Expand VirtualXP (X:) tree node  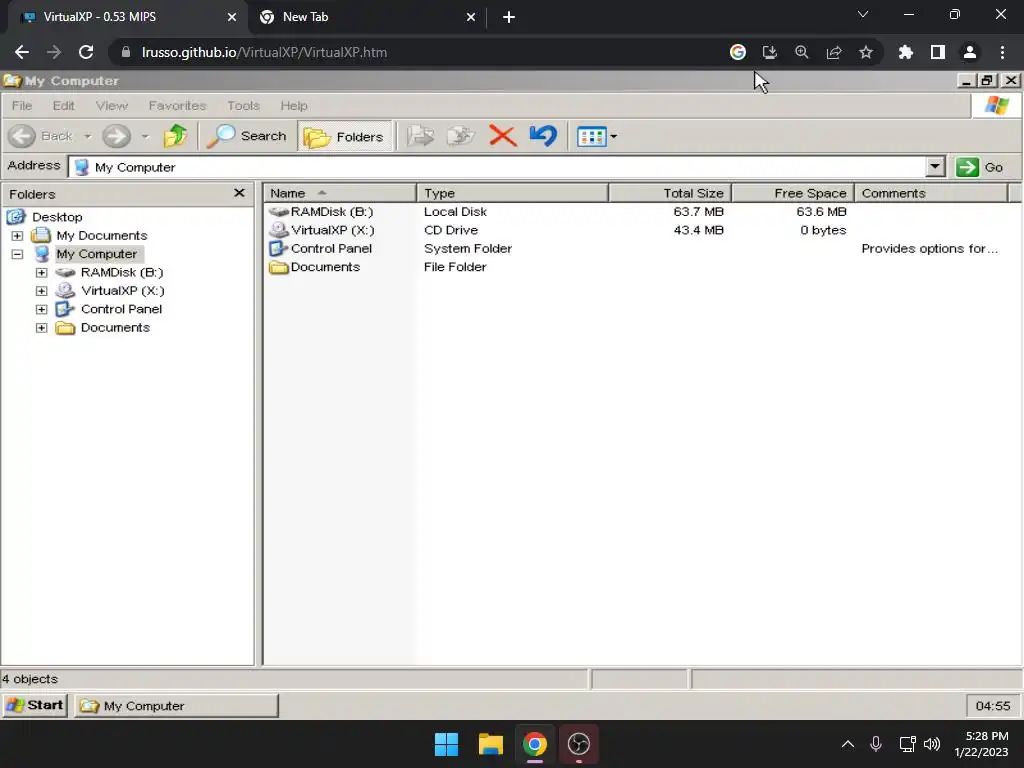pyautogui.click(x=42, y=291)
